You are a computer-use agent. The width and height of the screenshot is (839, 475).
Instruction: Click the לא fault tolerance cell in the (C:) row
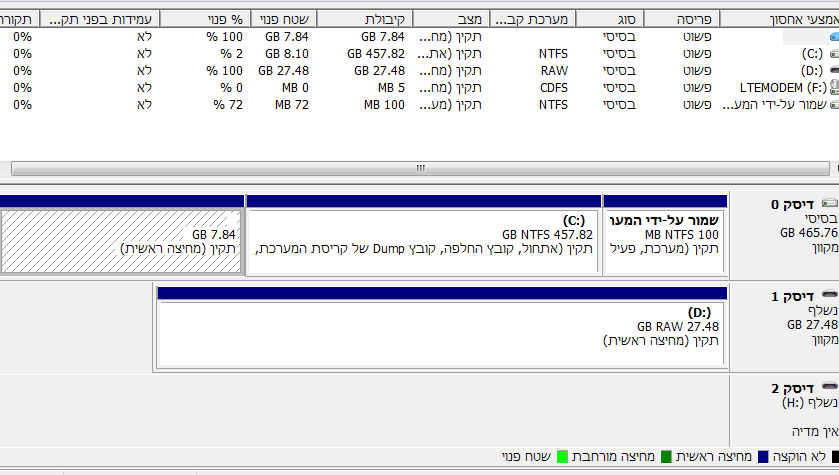pos(144,54)
